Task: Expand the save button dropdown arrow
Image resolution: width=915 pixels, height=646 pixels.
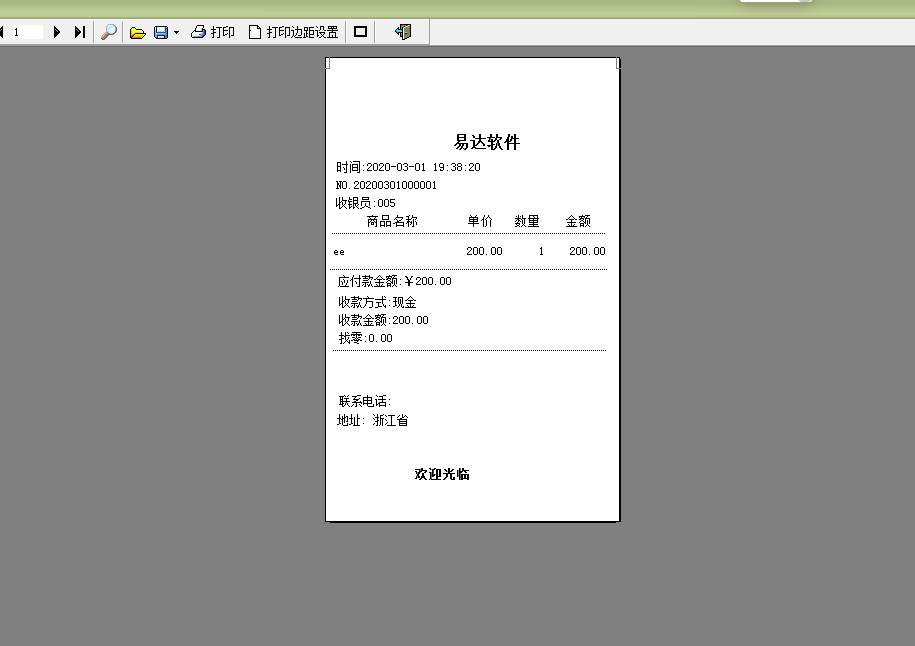Action: coord(176,32)
